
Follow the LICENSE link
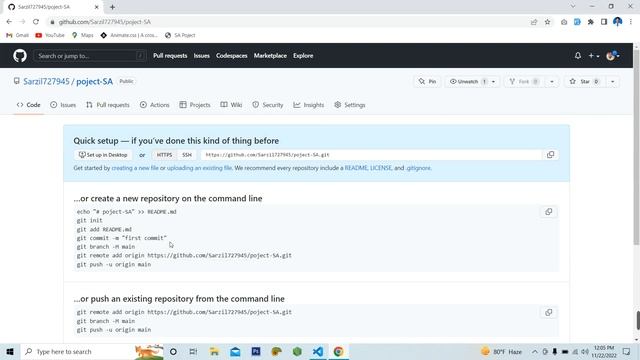[381, 168]
